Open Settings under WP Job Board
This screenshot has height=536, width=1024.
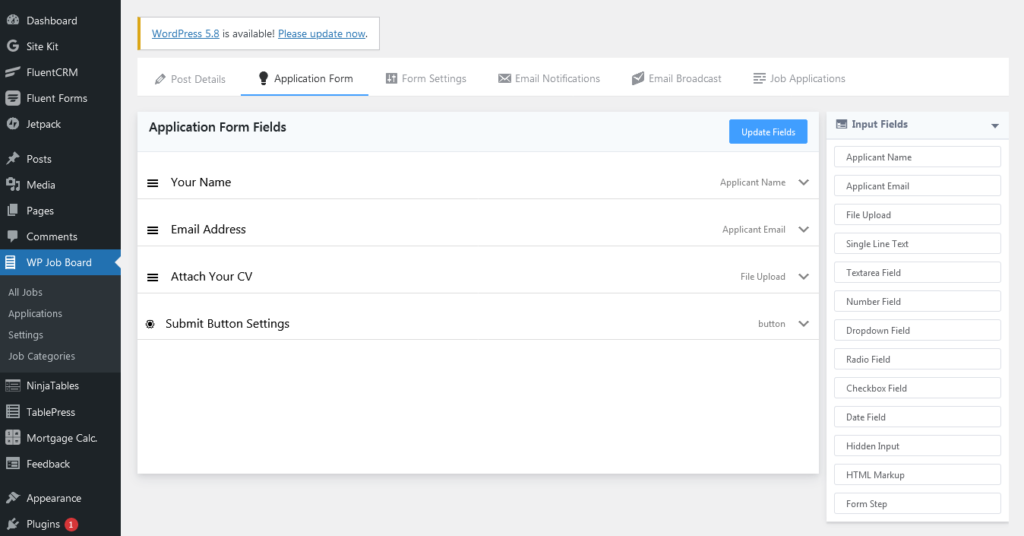click(25, 335)
